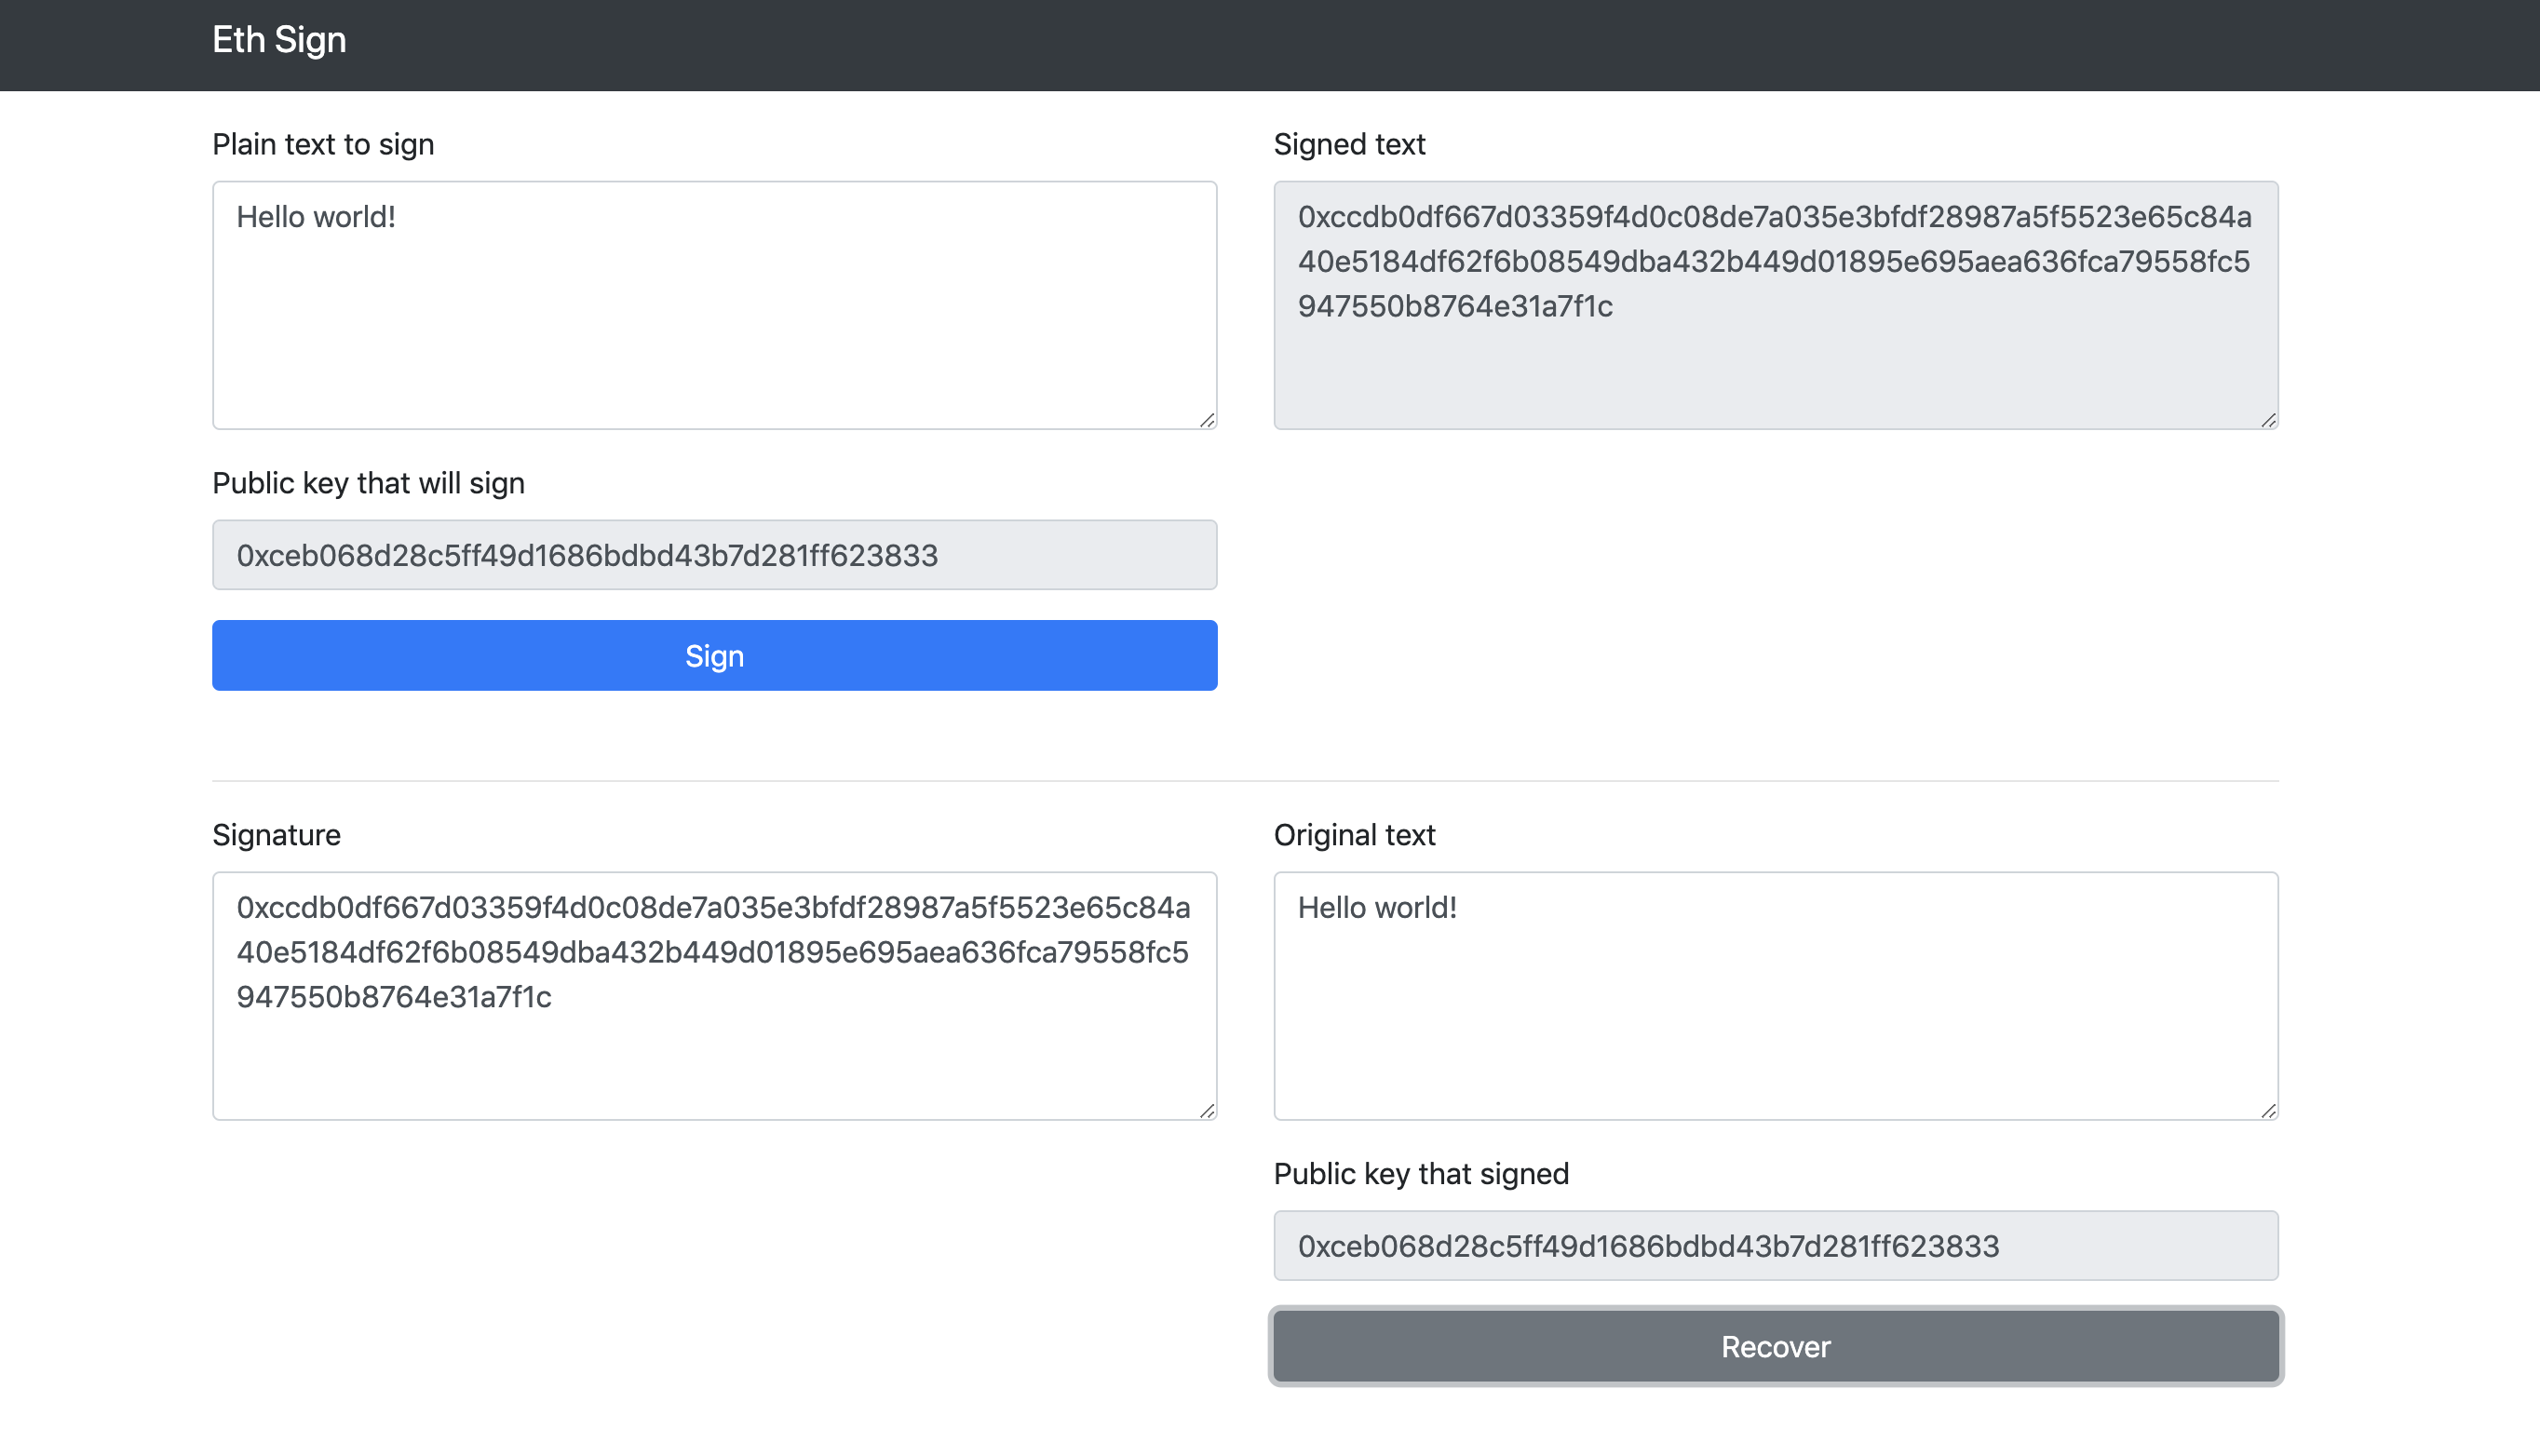The image size is (2540, 1456).
Task: Click the Public key that signed field
Action: [x=1775, y=1246]
